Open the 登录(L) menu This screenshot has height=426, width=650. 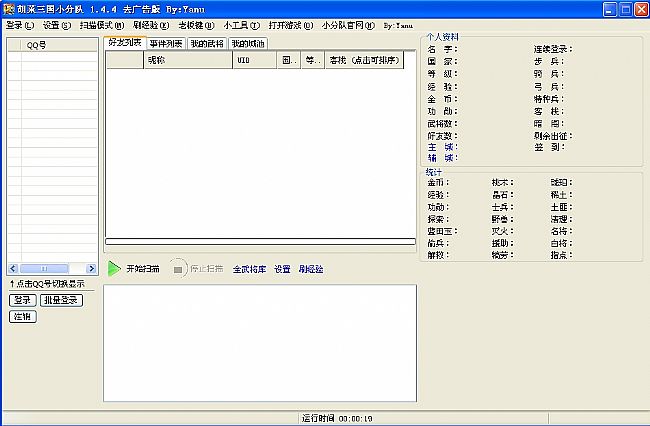click(x=19, y=25)
